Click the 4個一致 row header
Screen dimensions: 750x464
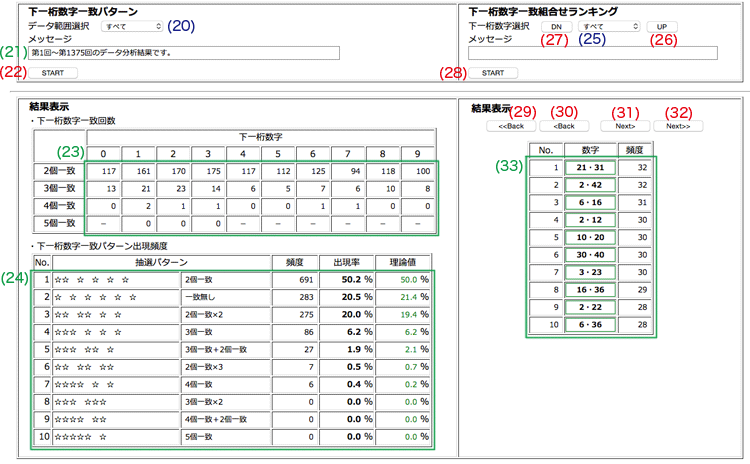(59, 206)
